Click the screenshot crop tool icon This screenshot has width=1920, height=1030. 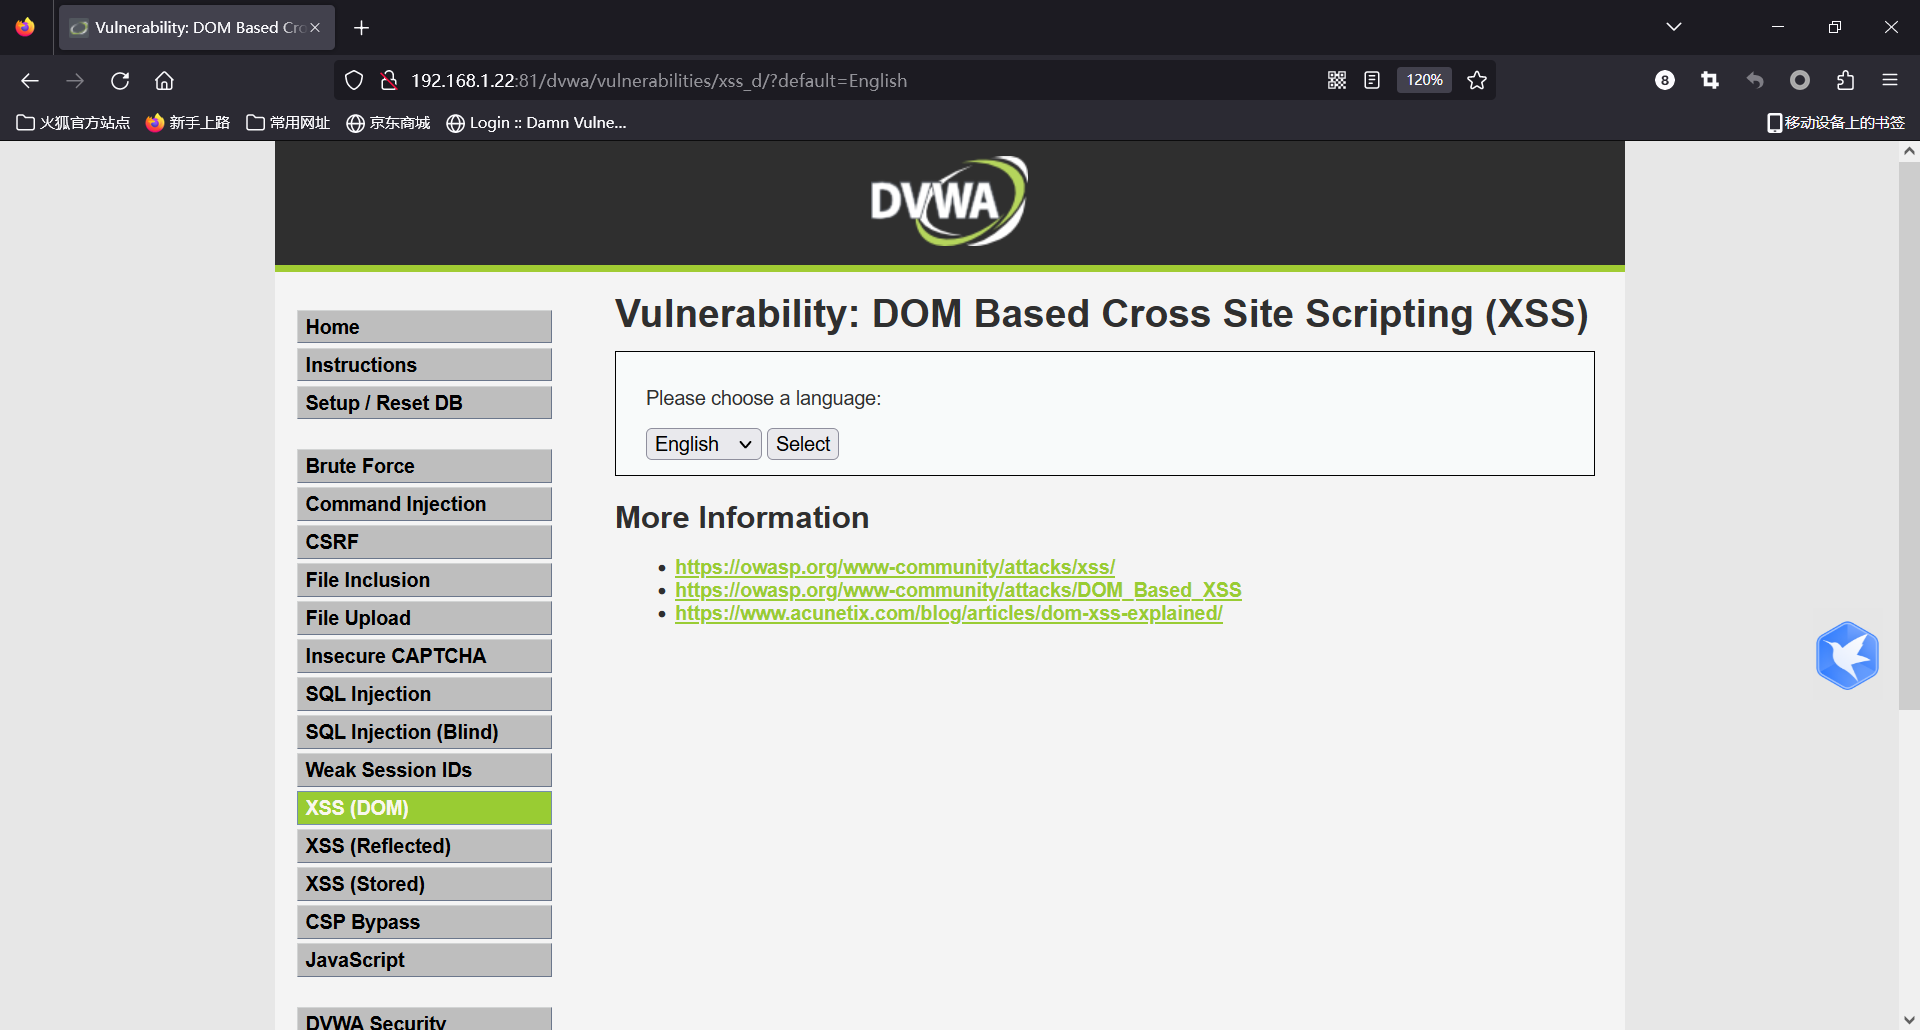(1710, 81)
